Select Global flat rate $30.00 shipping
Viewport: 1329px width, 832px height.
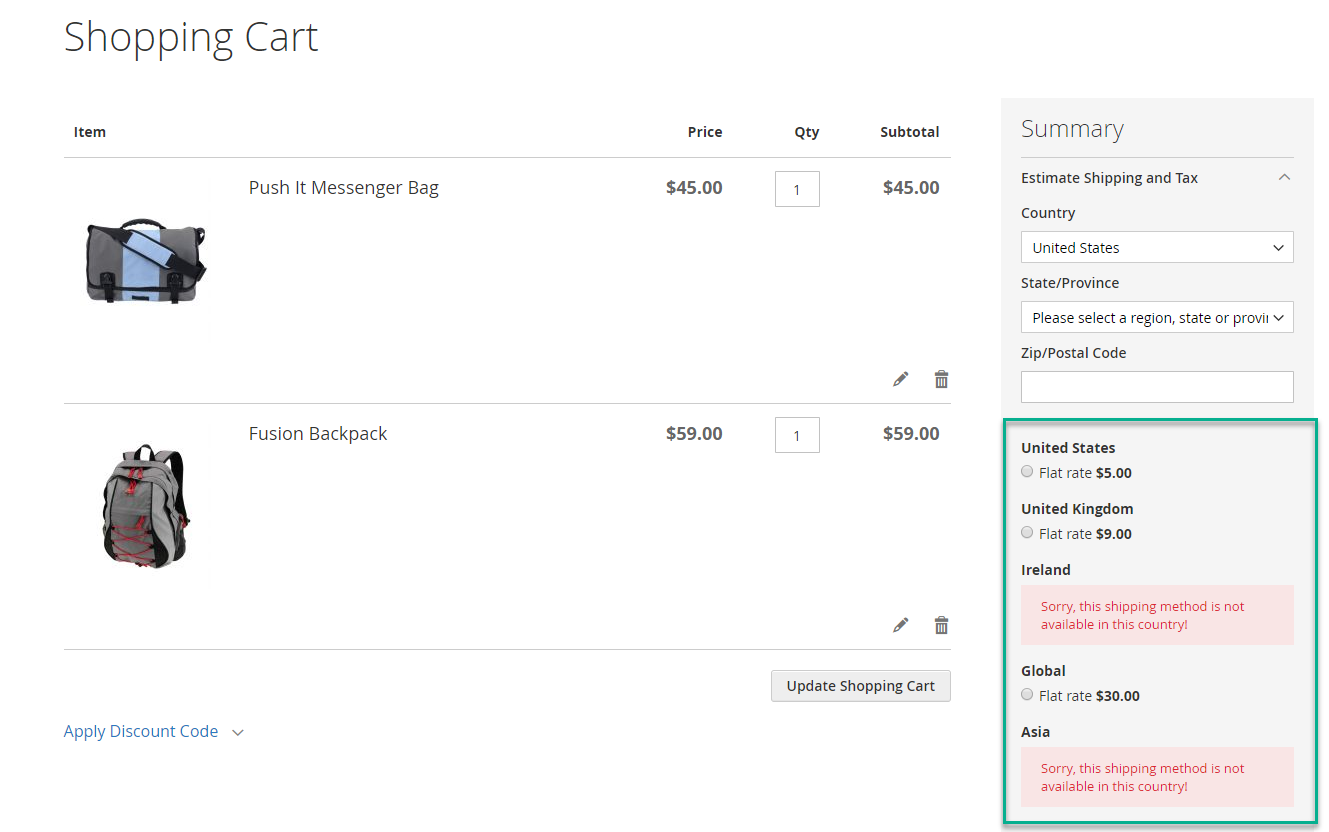click(x=1027, y=695)
